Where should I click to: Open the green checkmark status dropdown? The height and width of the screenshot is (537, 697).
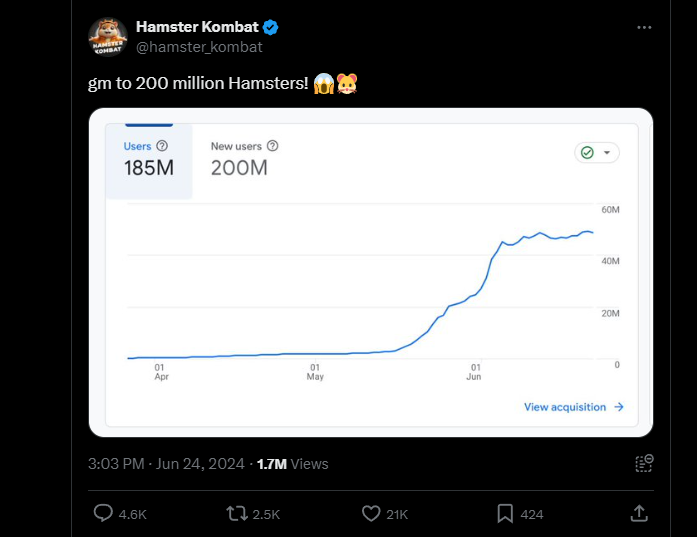597,153
